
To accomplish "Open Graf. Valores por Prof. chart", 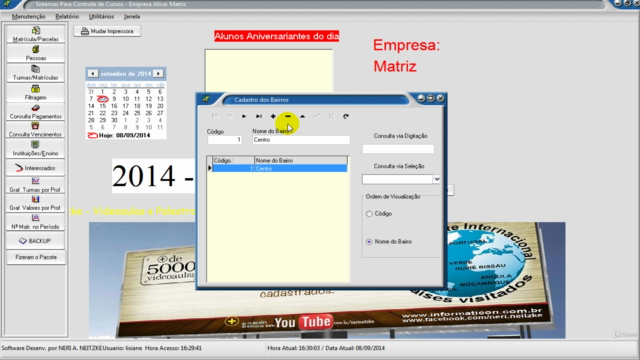I will [x=36, y=203].
